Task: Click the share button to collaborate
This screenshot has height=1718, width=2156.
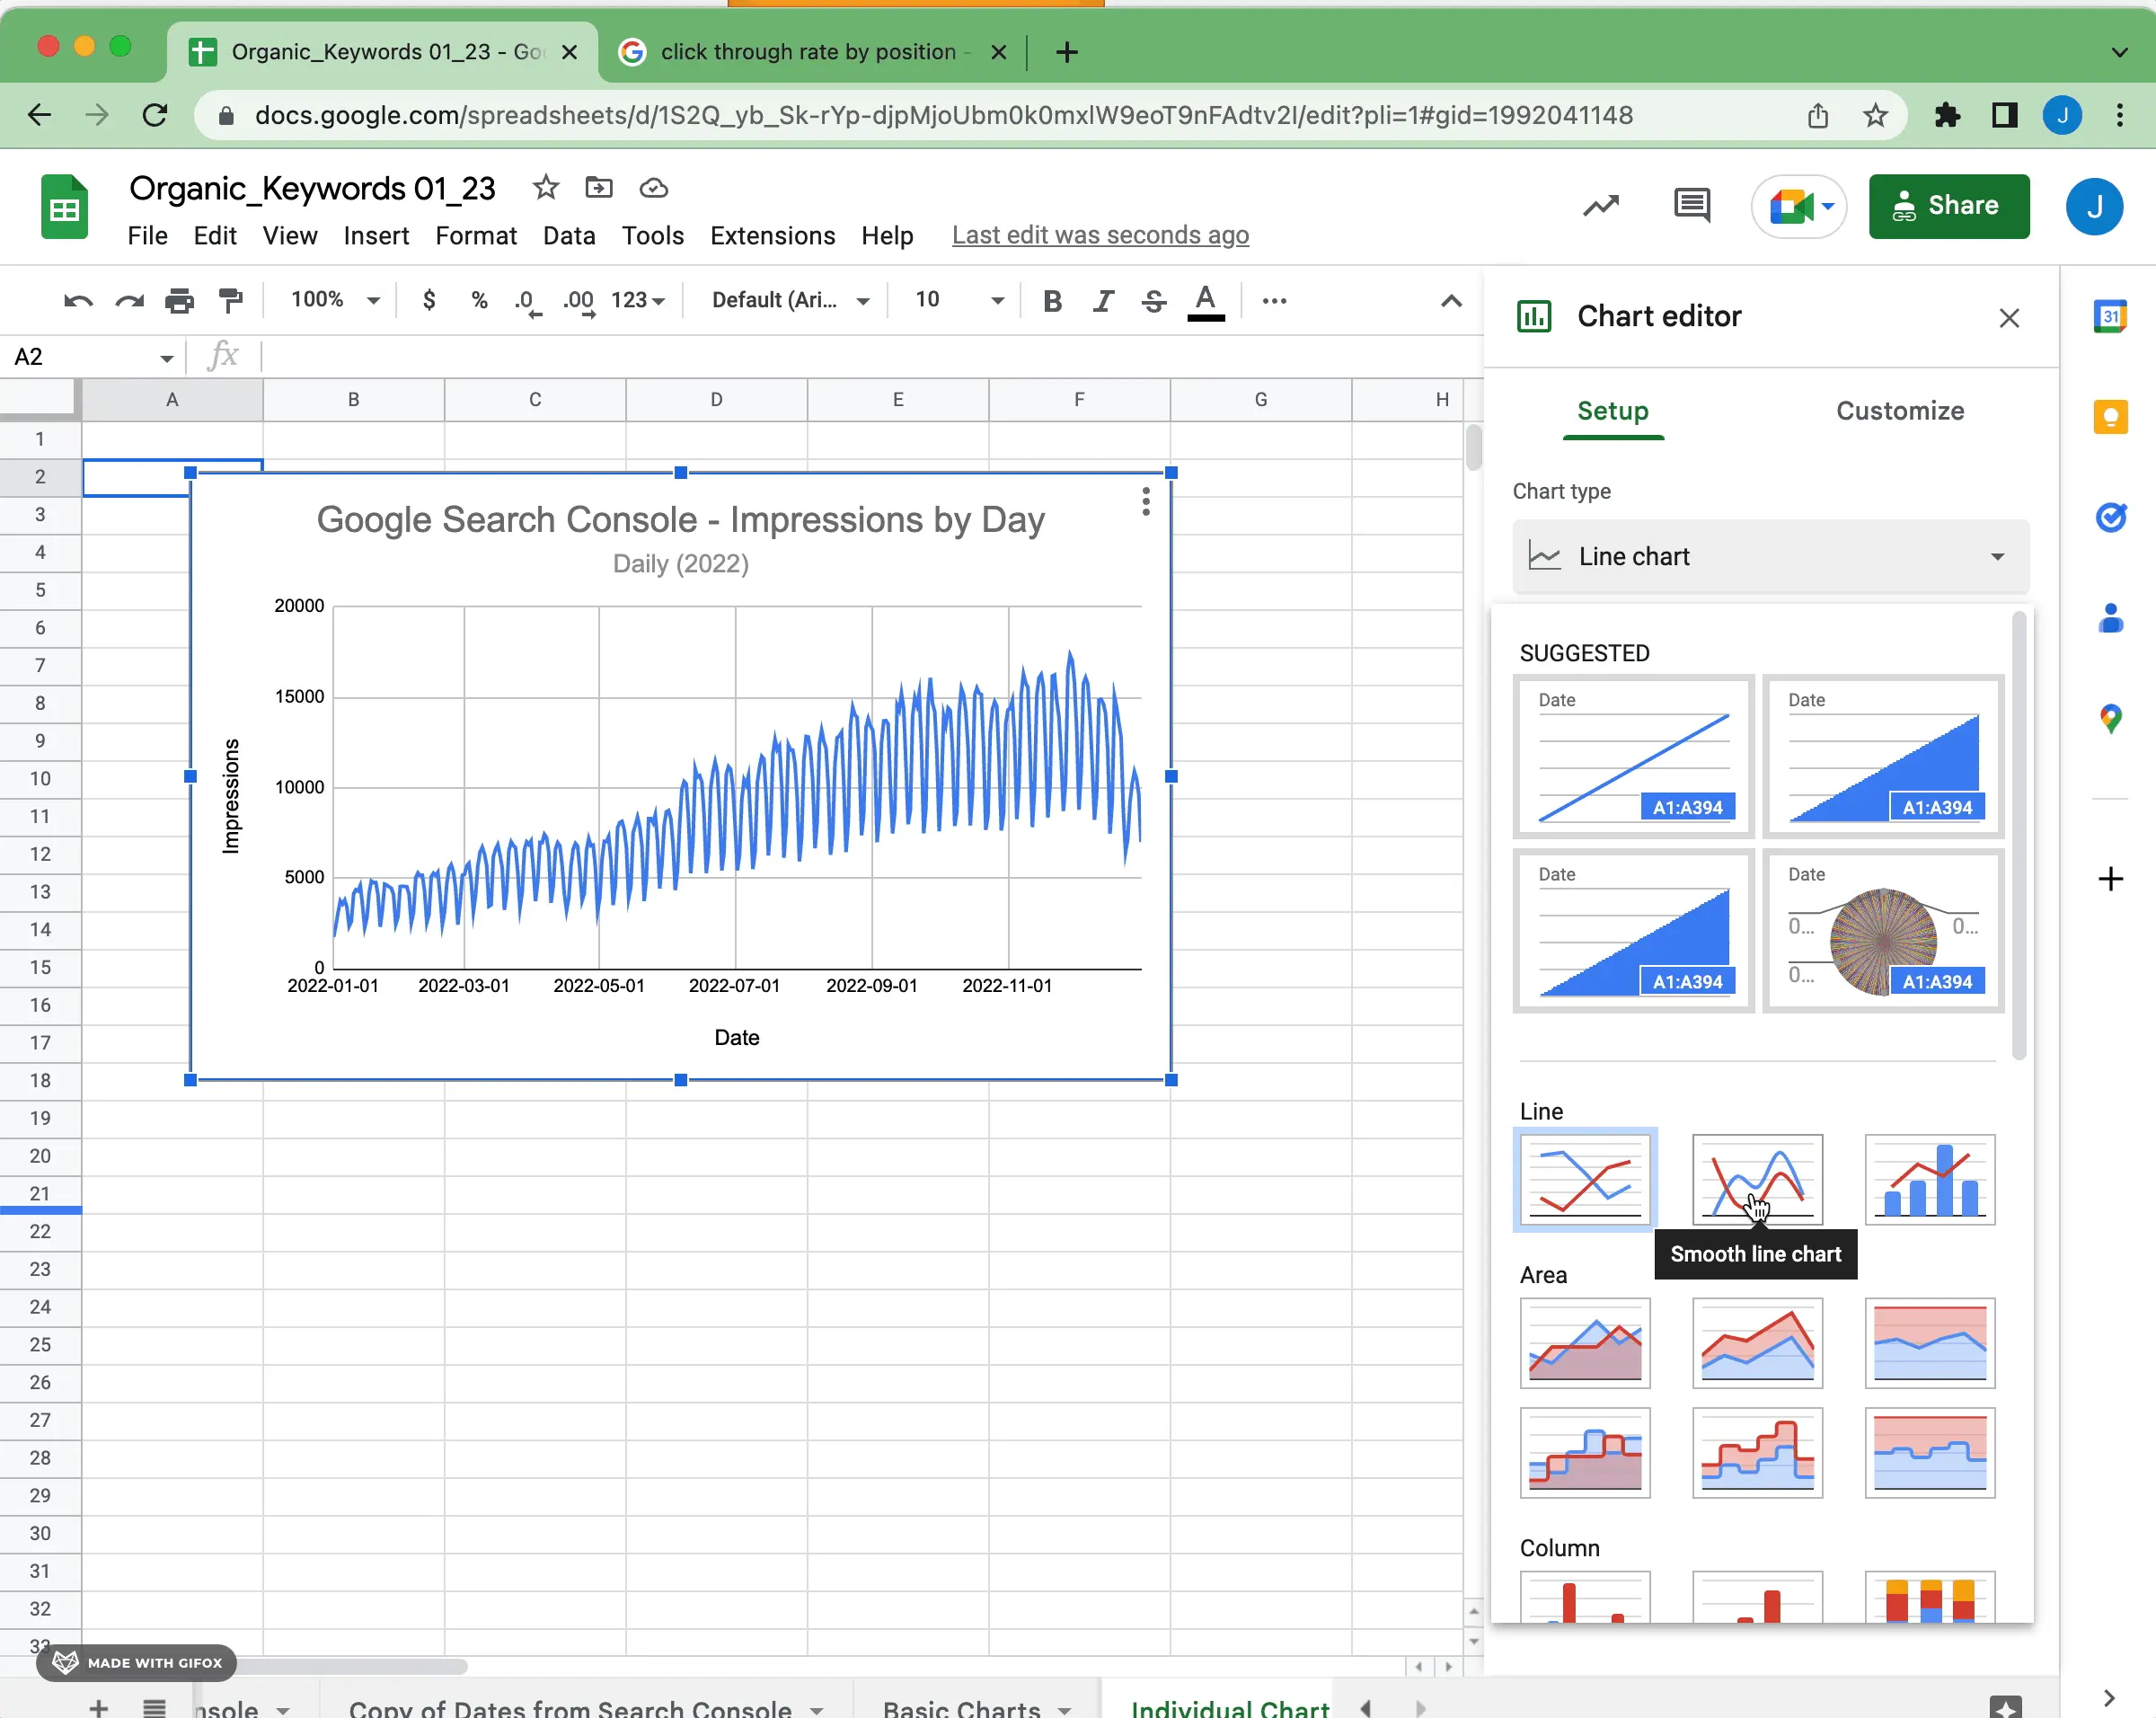Action: pyautogui.click(x=1948, y=207)
